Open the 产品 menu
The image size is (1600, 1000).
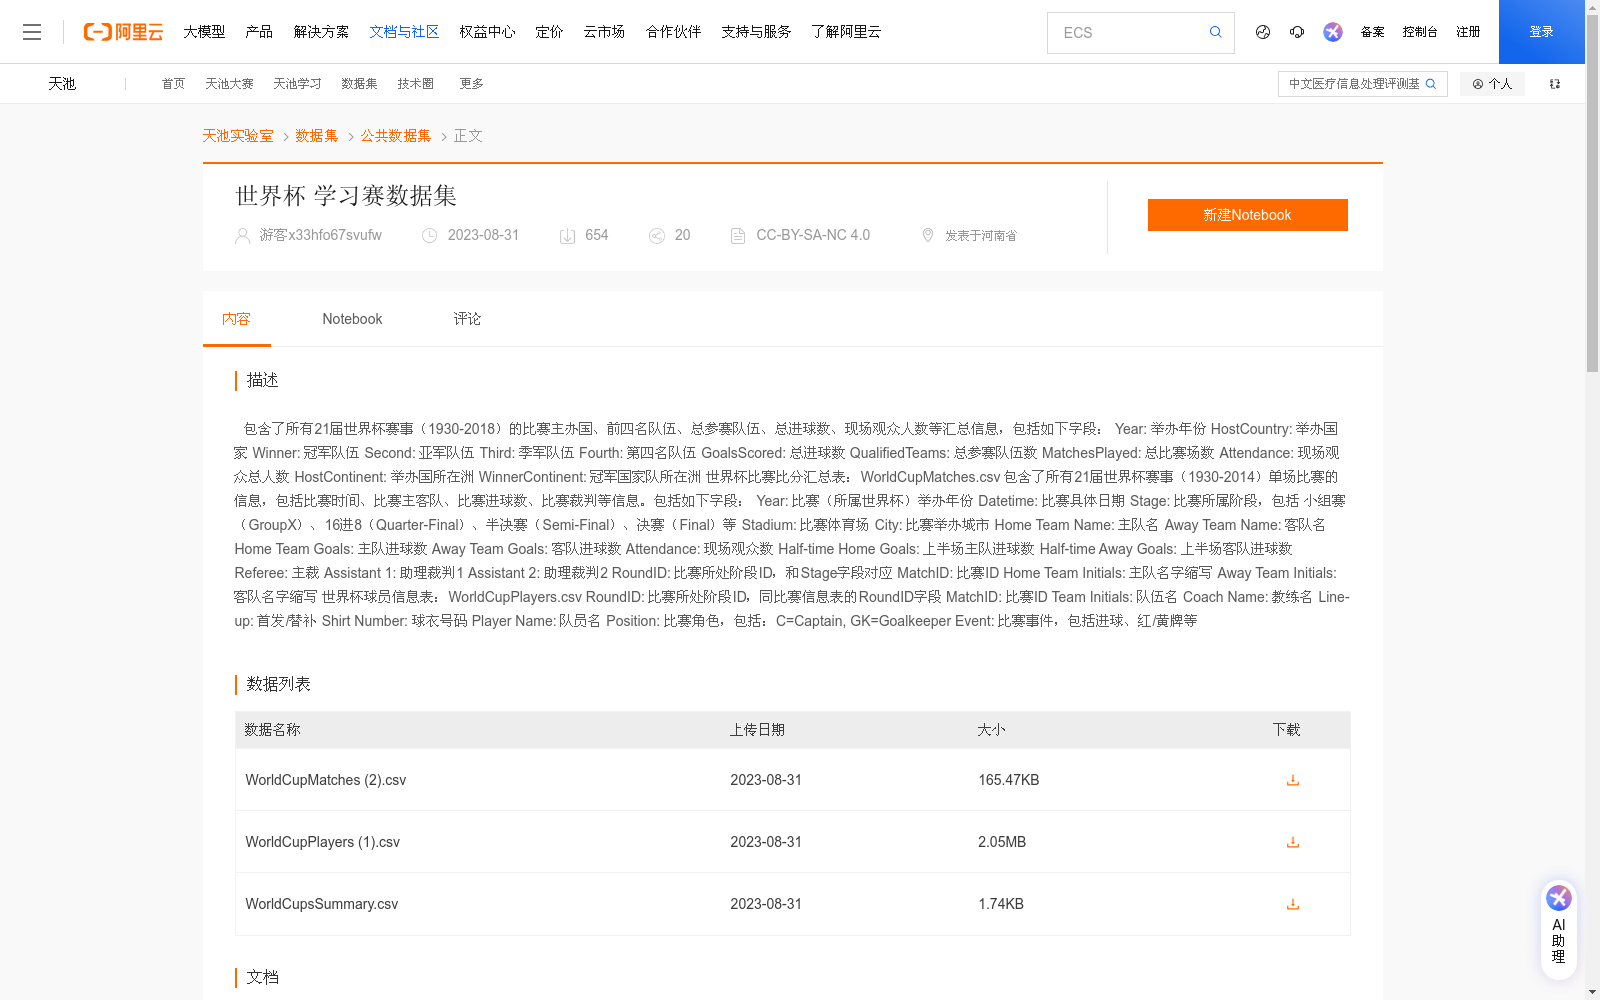(259, 32)
